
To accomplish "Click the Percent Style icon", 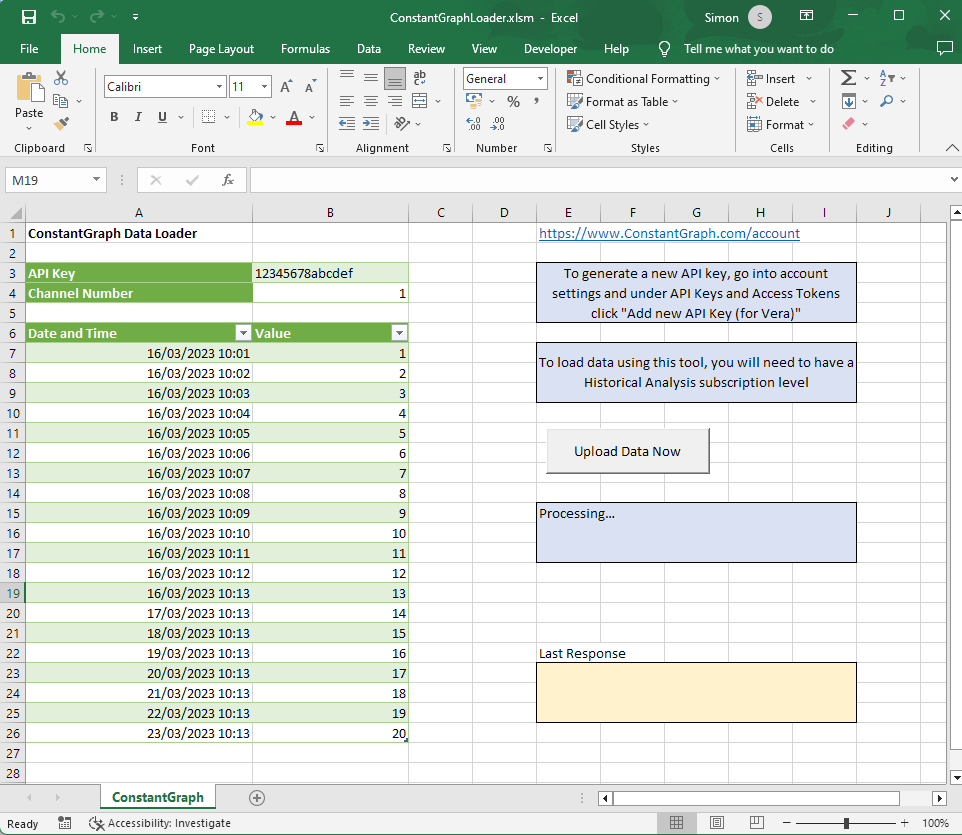I will (513, 101).
